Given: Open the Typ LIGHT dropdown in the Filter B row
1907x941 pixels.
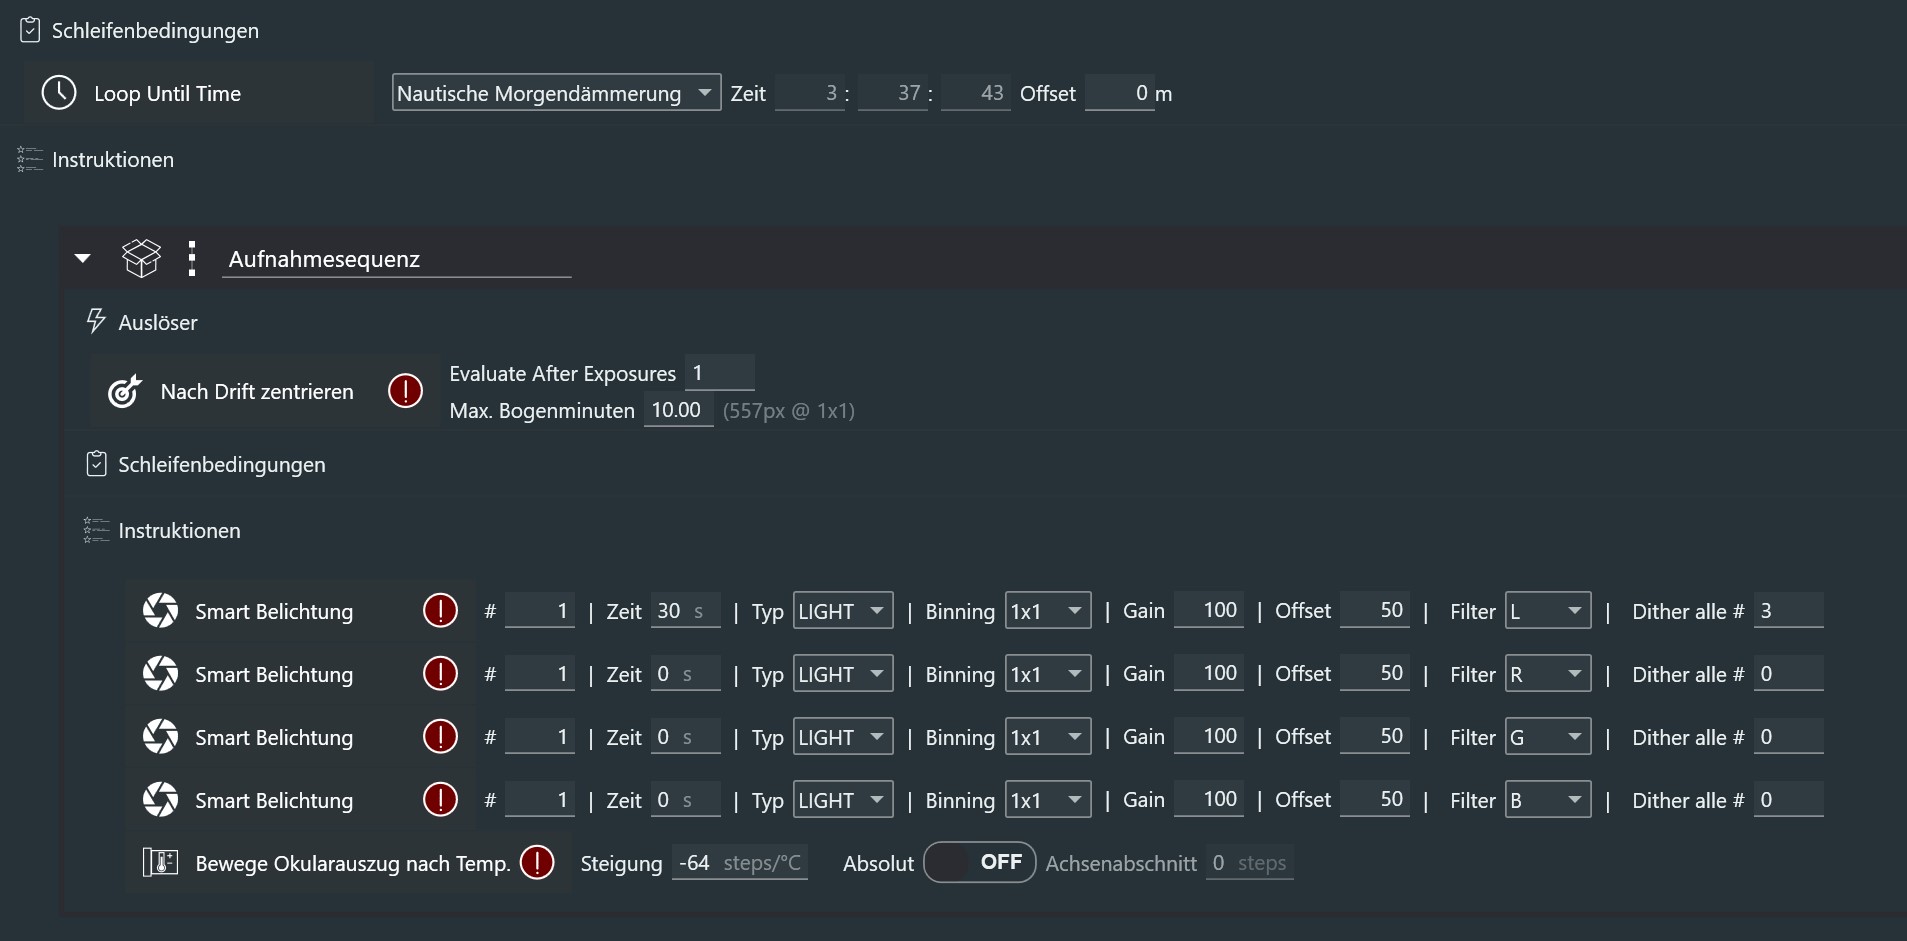Looking at the screenshot, I should [843, 799].
